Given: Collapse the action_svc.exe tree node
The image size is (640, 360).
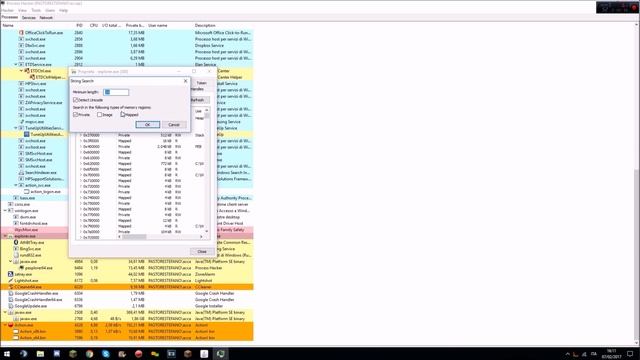Looking at the screenshot, I should [x=16, y=185].
